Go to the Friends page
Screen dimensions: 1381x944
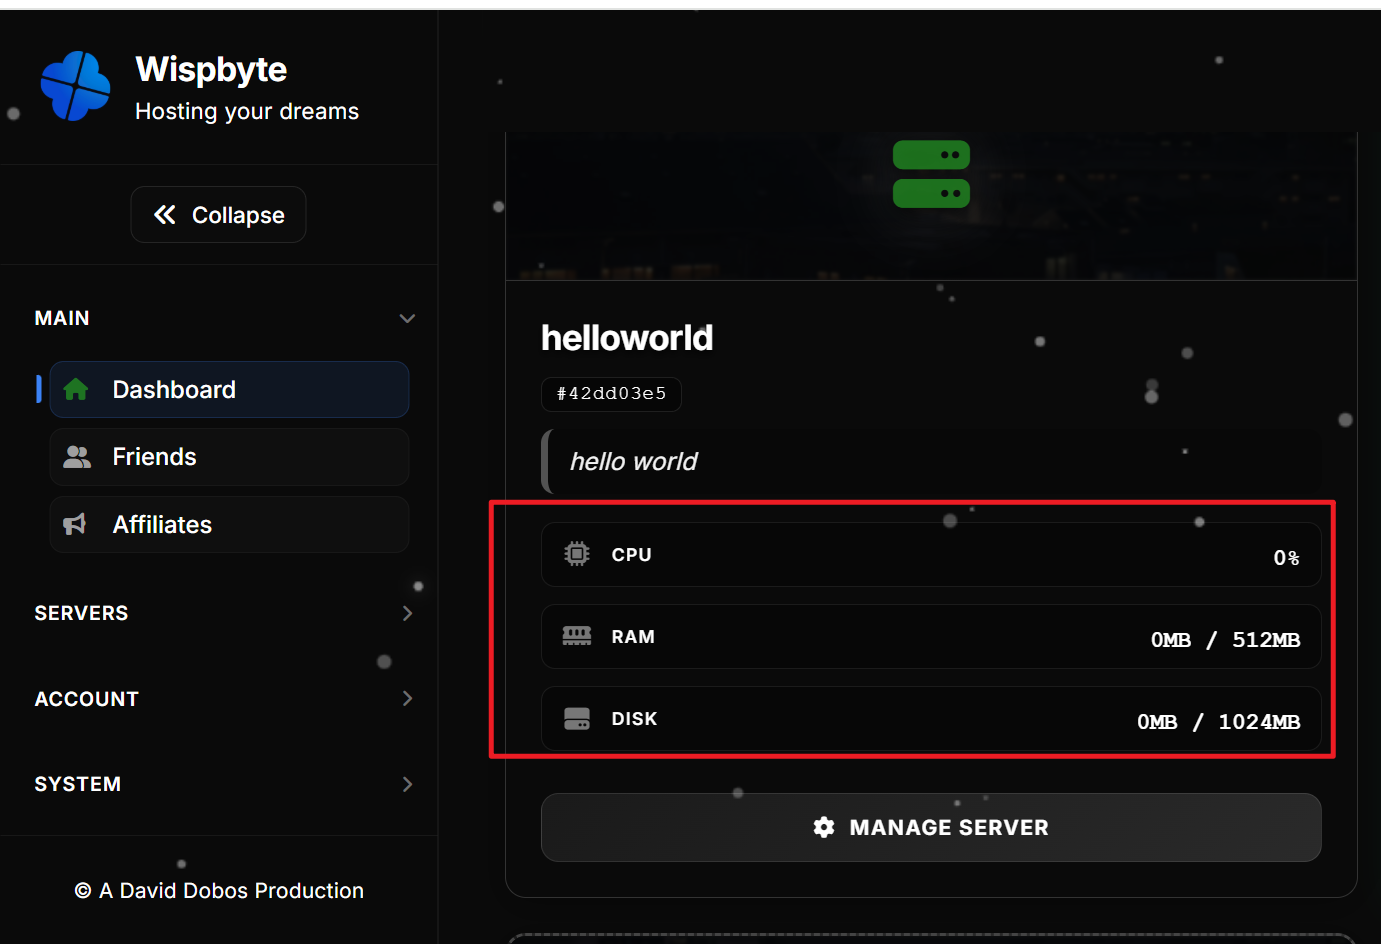pyautogui.click(x=229, y=457)
